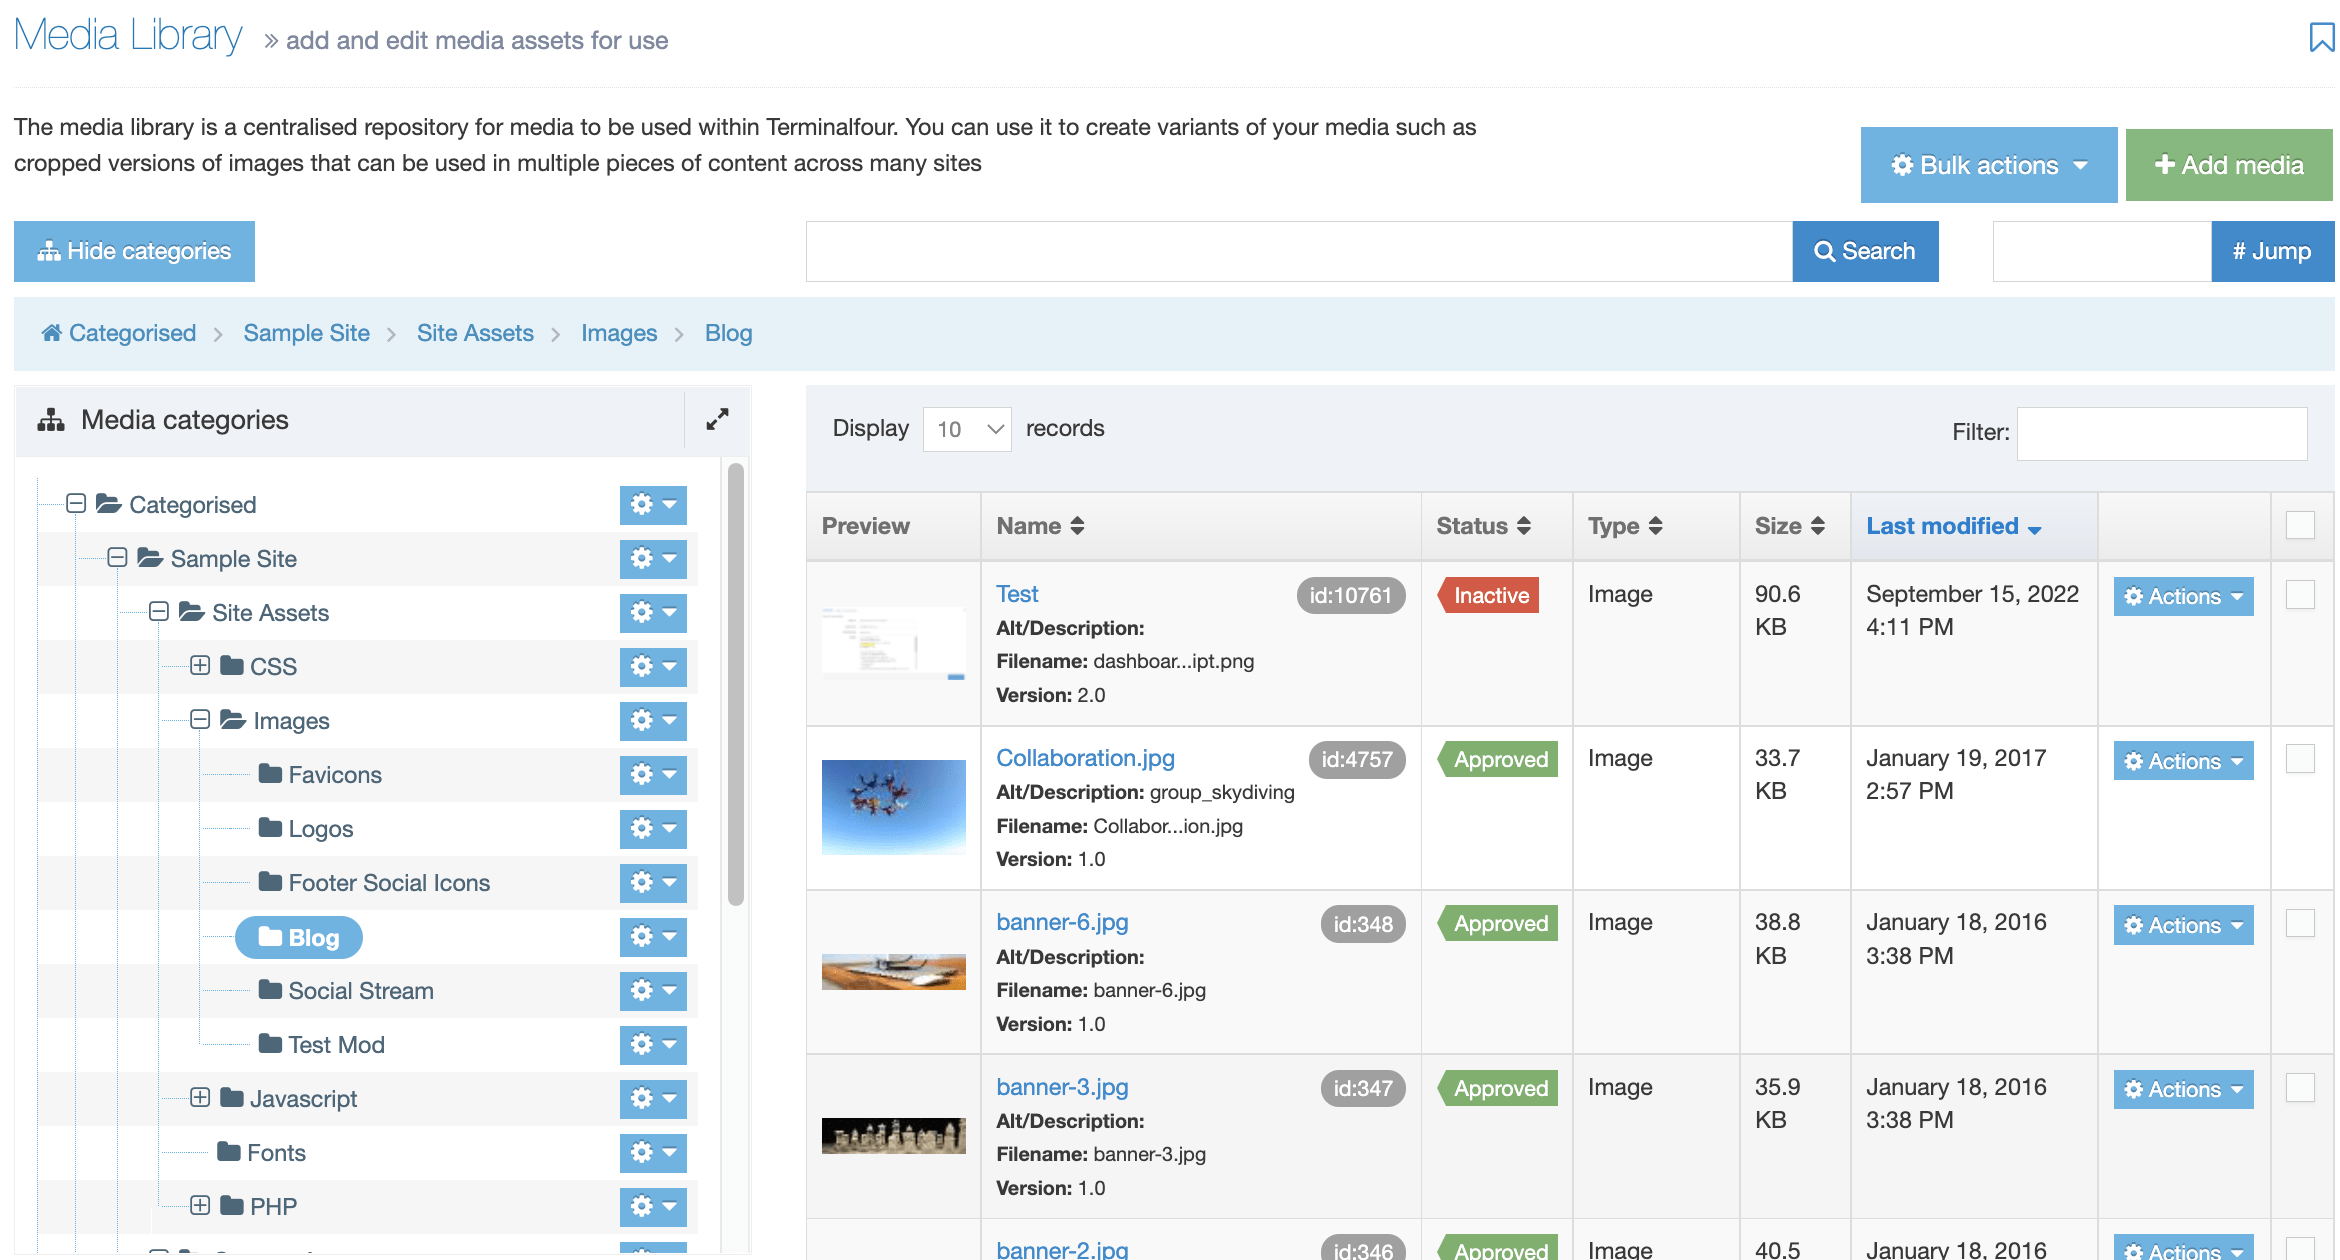Open the Collaboration.jpg media link

[1085, 758]
